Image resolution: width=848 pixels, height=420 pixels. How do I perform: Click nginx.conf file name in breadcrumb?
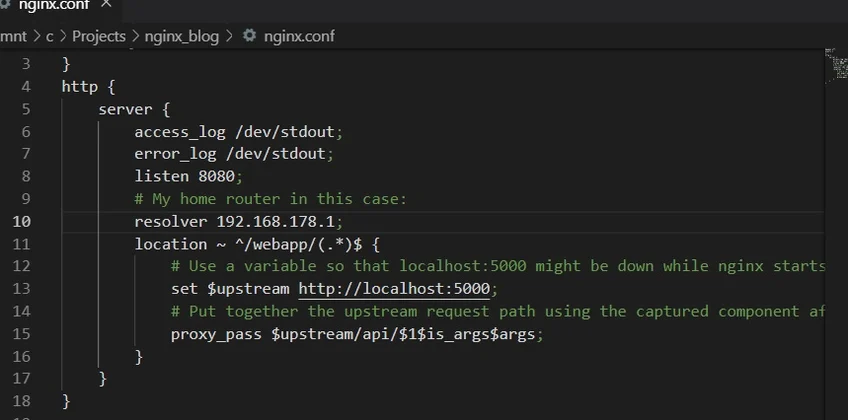click(298, 36)
